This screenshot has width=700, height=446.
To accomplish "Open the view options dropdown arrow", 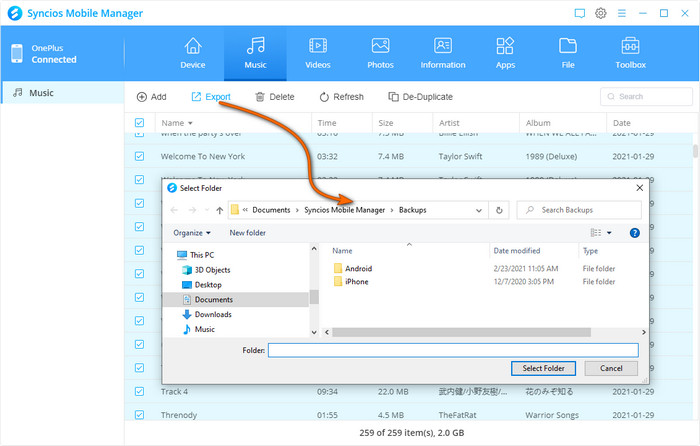I will pyautogui.click(x=609, y=233).
